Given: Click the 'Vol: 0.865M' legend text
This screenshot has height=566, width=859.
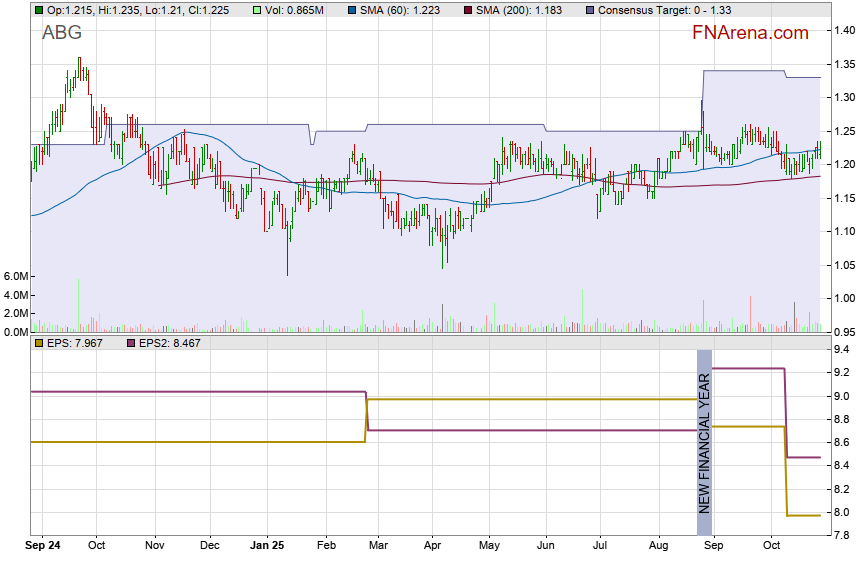Looking at the screenshot, I should 270,10.
